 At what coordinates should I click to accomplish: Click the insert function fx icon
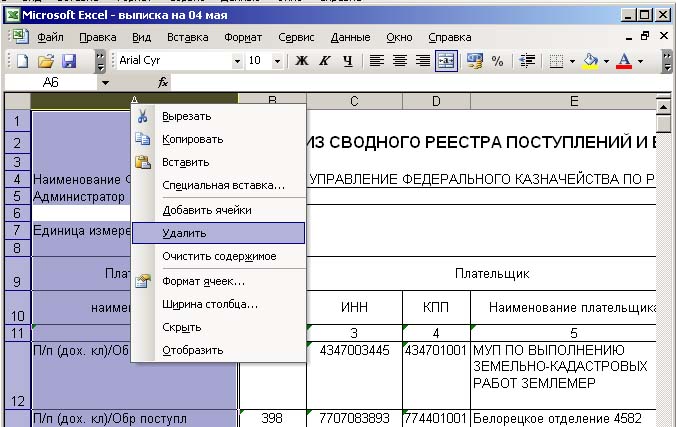point(163,83)
